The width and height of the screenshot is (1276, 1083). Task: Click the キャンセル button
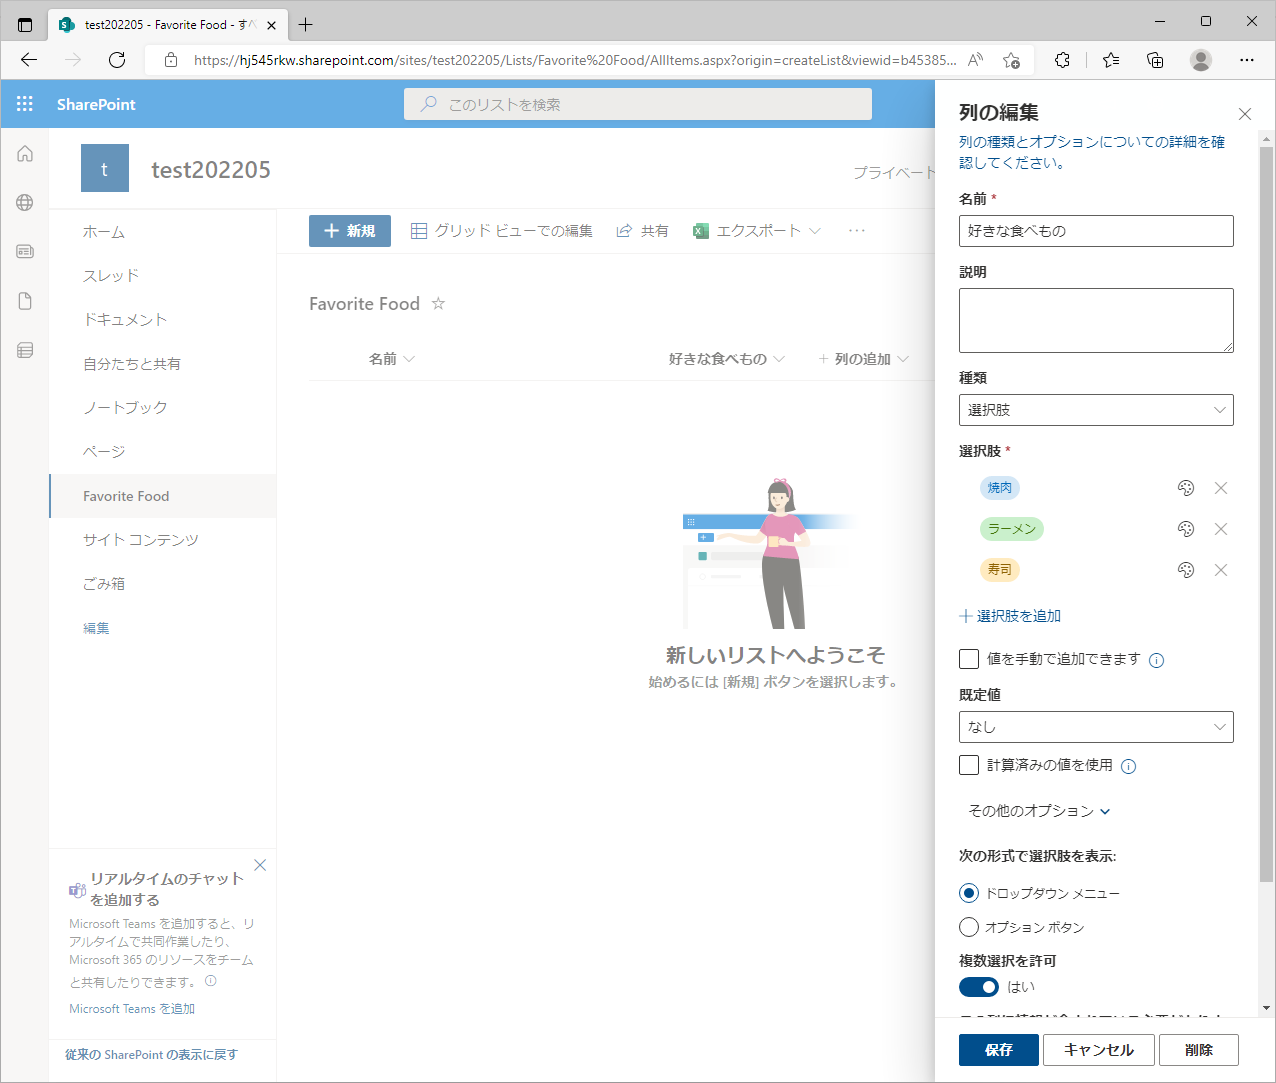[1099, 1050]
